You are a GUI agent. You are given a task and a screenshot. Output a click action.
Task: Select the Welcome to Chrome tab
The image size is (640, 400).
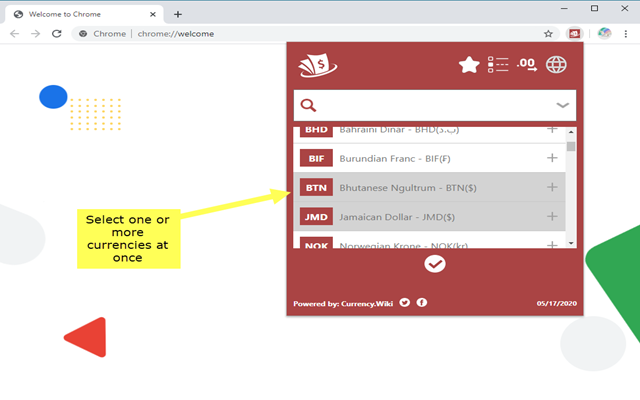tap(84, 14)
